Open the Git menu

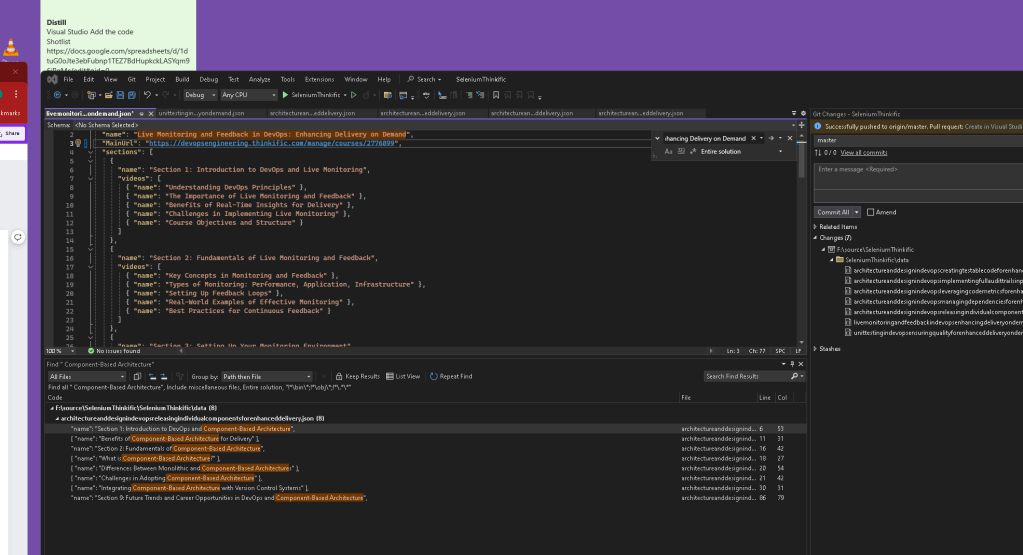[132, 80]
